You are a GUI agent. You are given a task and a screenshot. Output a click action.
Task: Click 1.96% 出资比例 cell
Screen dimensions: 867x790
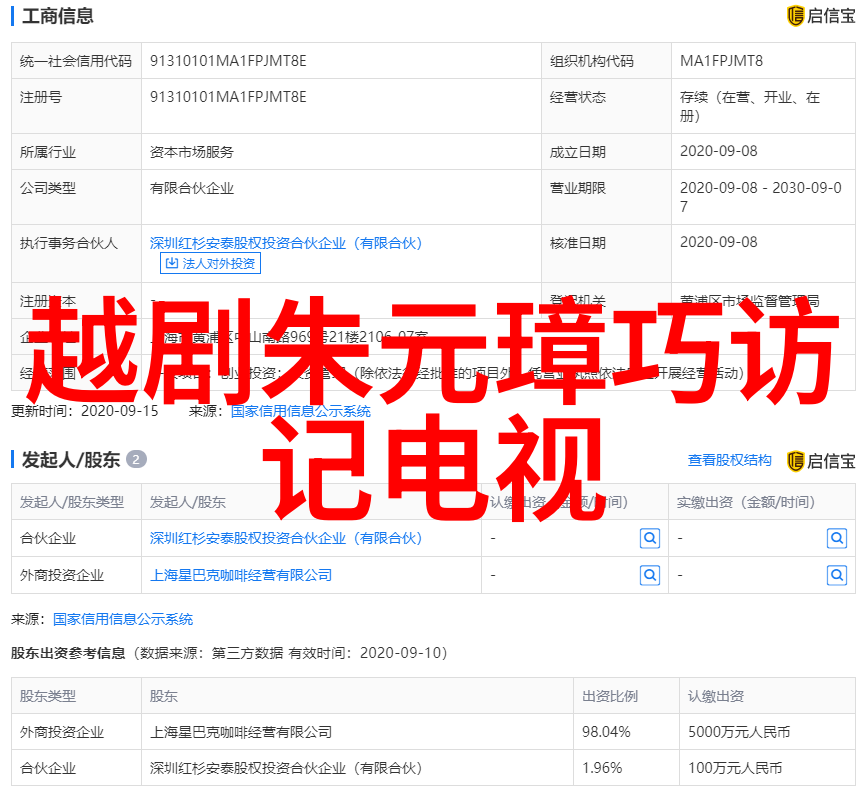click(x=602, y=768)
